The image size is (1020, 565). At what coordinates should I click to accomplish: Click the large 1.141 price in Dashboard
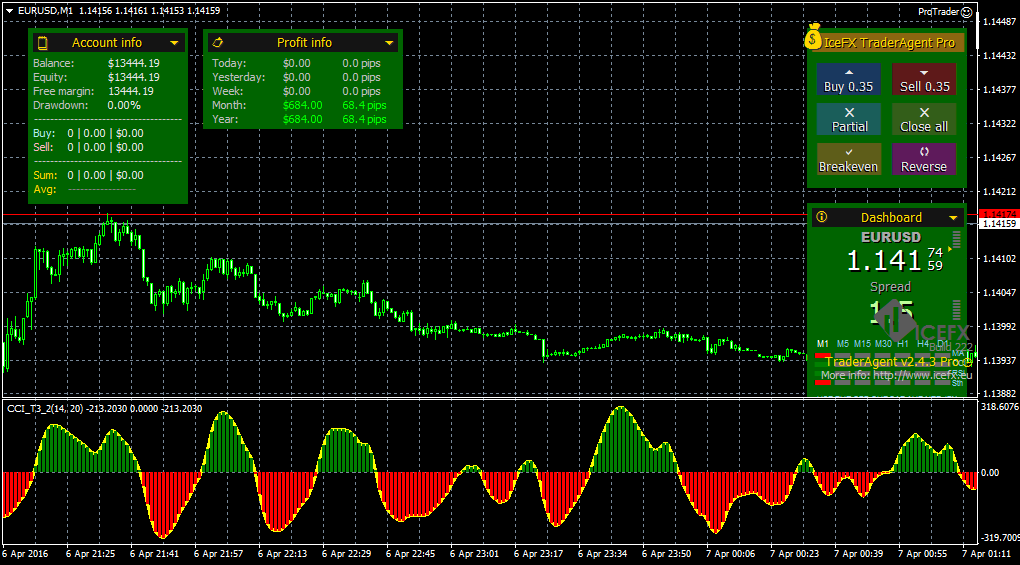883,261
